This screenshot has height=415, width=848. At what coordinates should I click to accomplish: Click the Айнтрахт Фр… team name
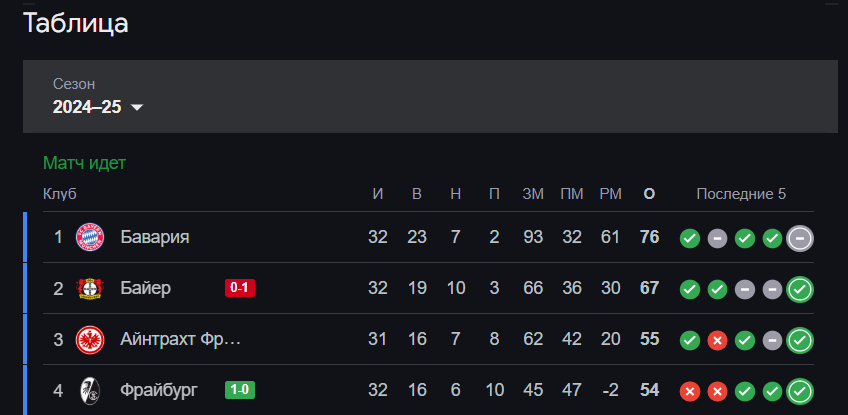[181, 340]
